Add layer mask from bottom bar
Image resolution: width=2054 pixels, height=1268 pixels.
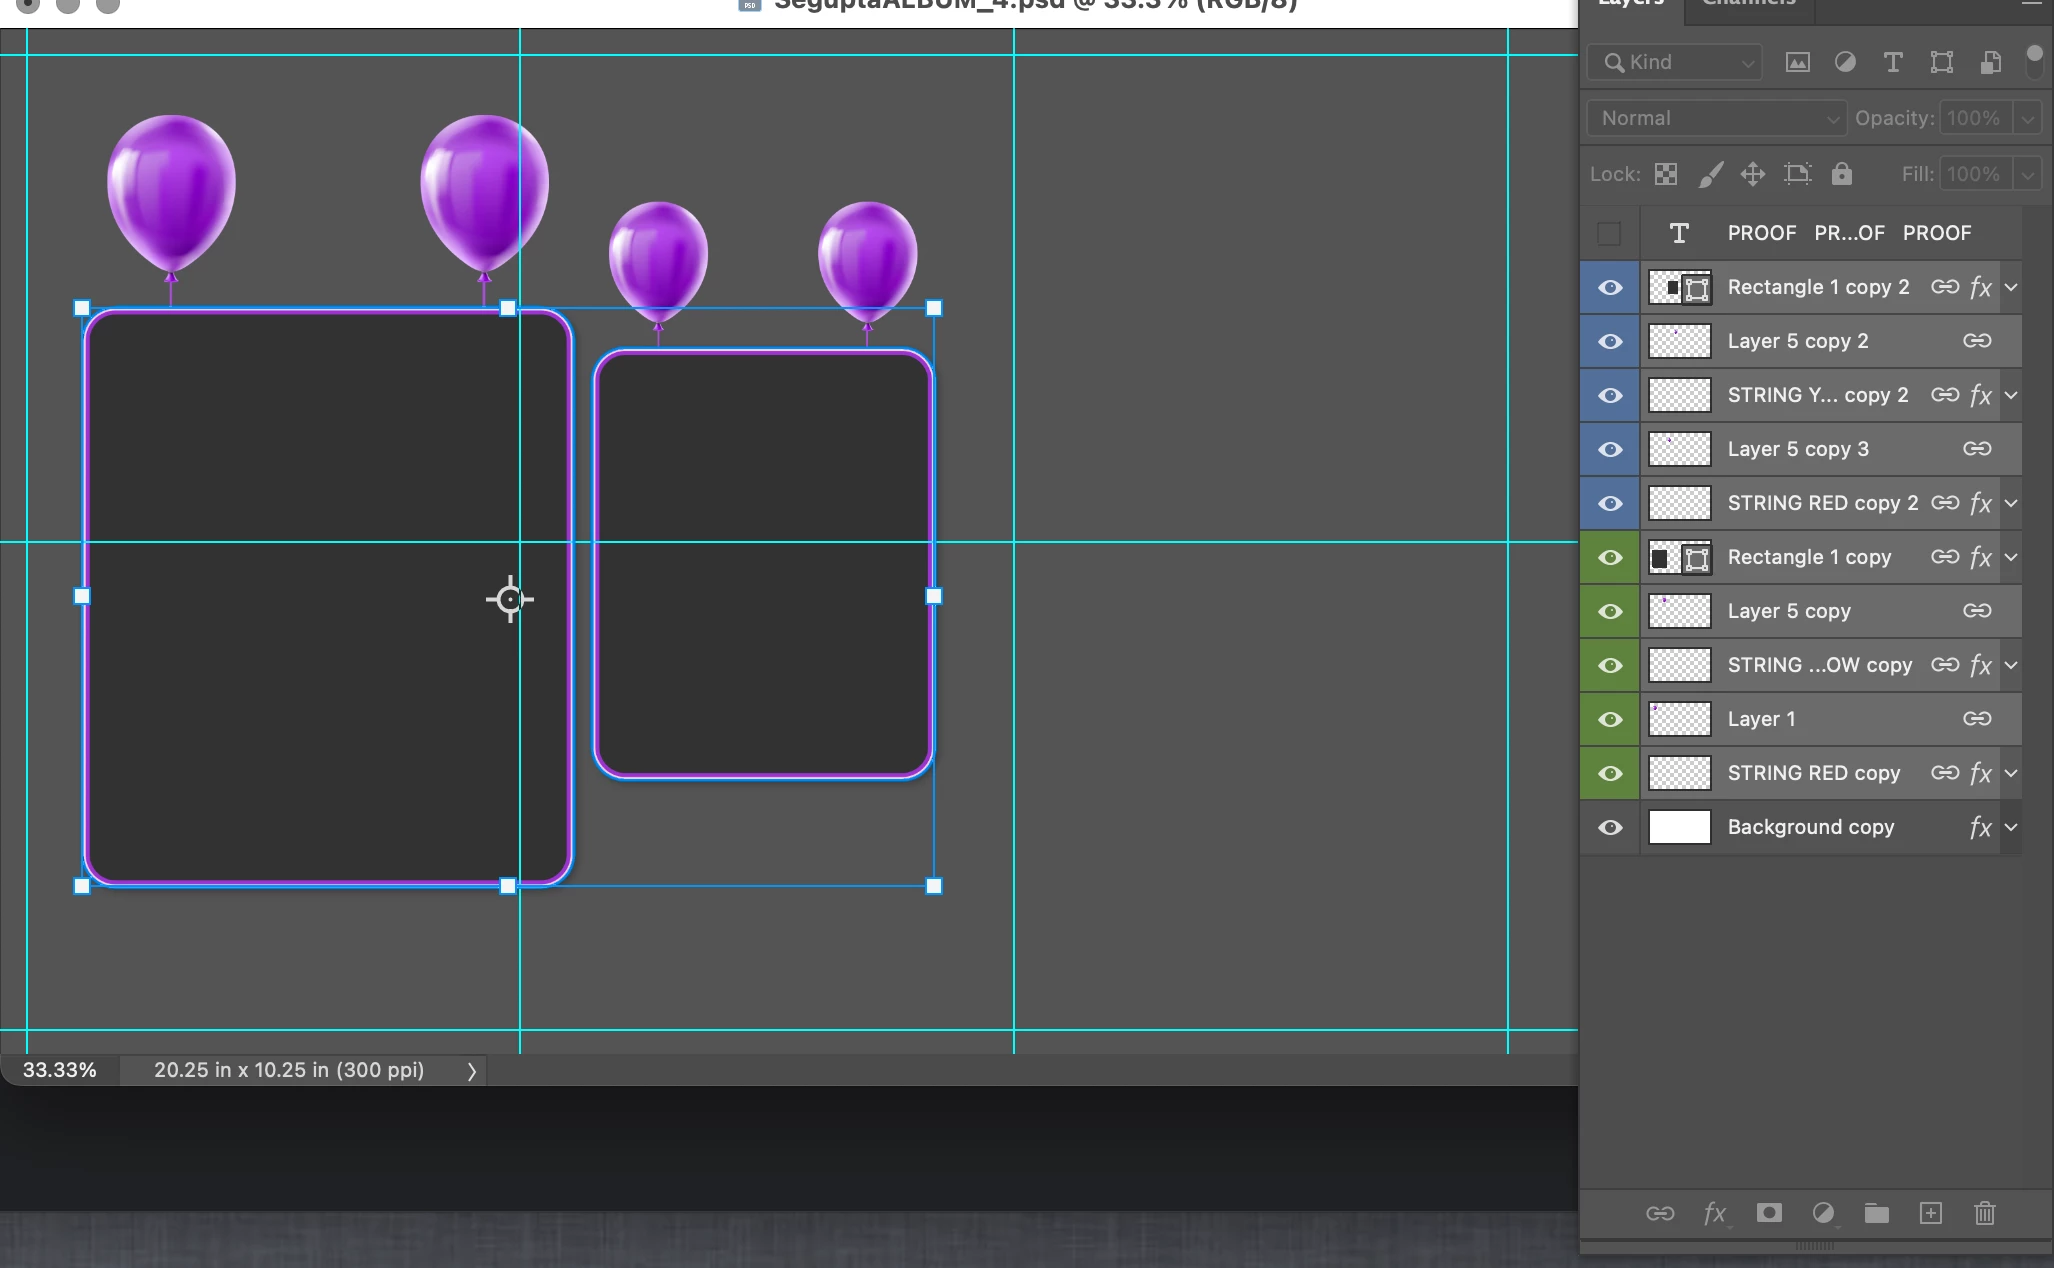(1769, 1213)
